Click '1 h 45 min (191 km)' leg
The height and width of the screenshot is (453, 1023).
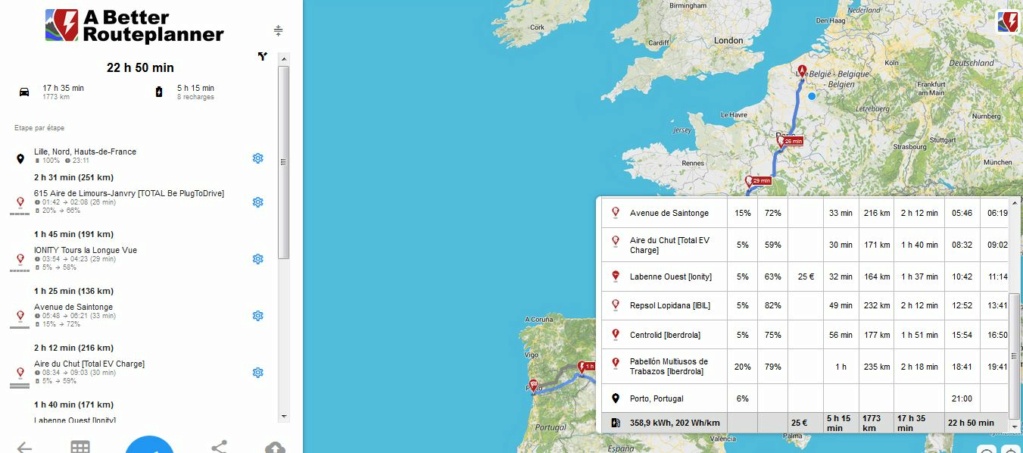click(x=74, y=234)
